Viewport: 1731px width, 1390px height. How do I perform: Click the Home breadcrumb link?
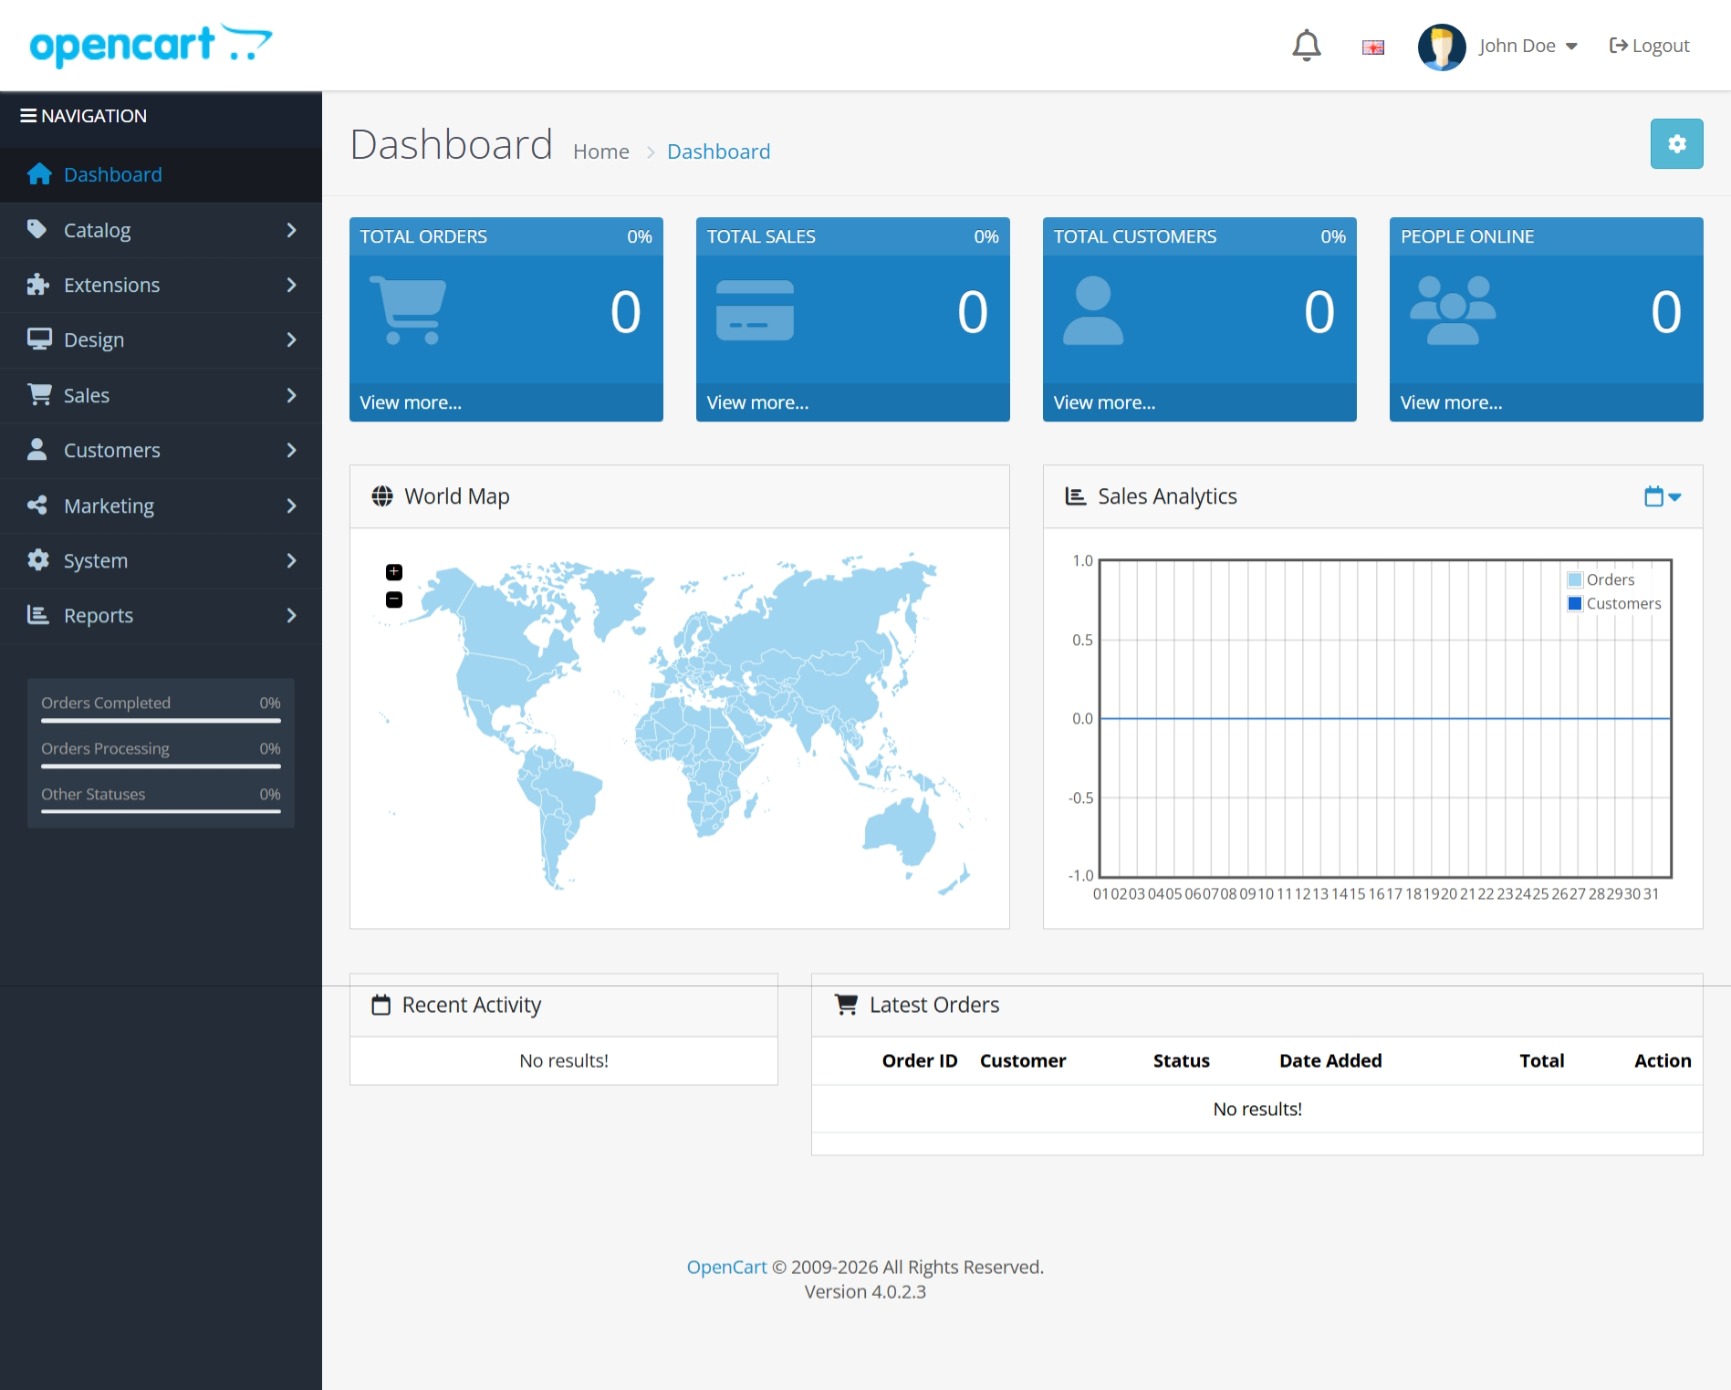(x=601, y=152)
